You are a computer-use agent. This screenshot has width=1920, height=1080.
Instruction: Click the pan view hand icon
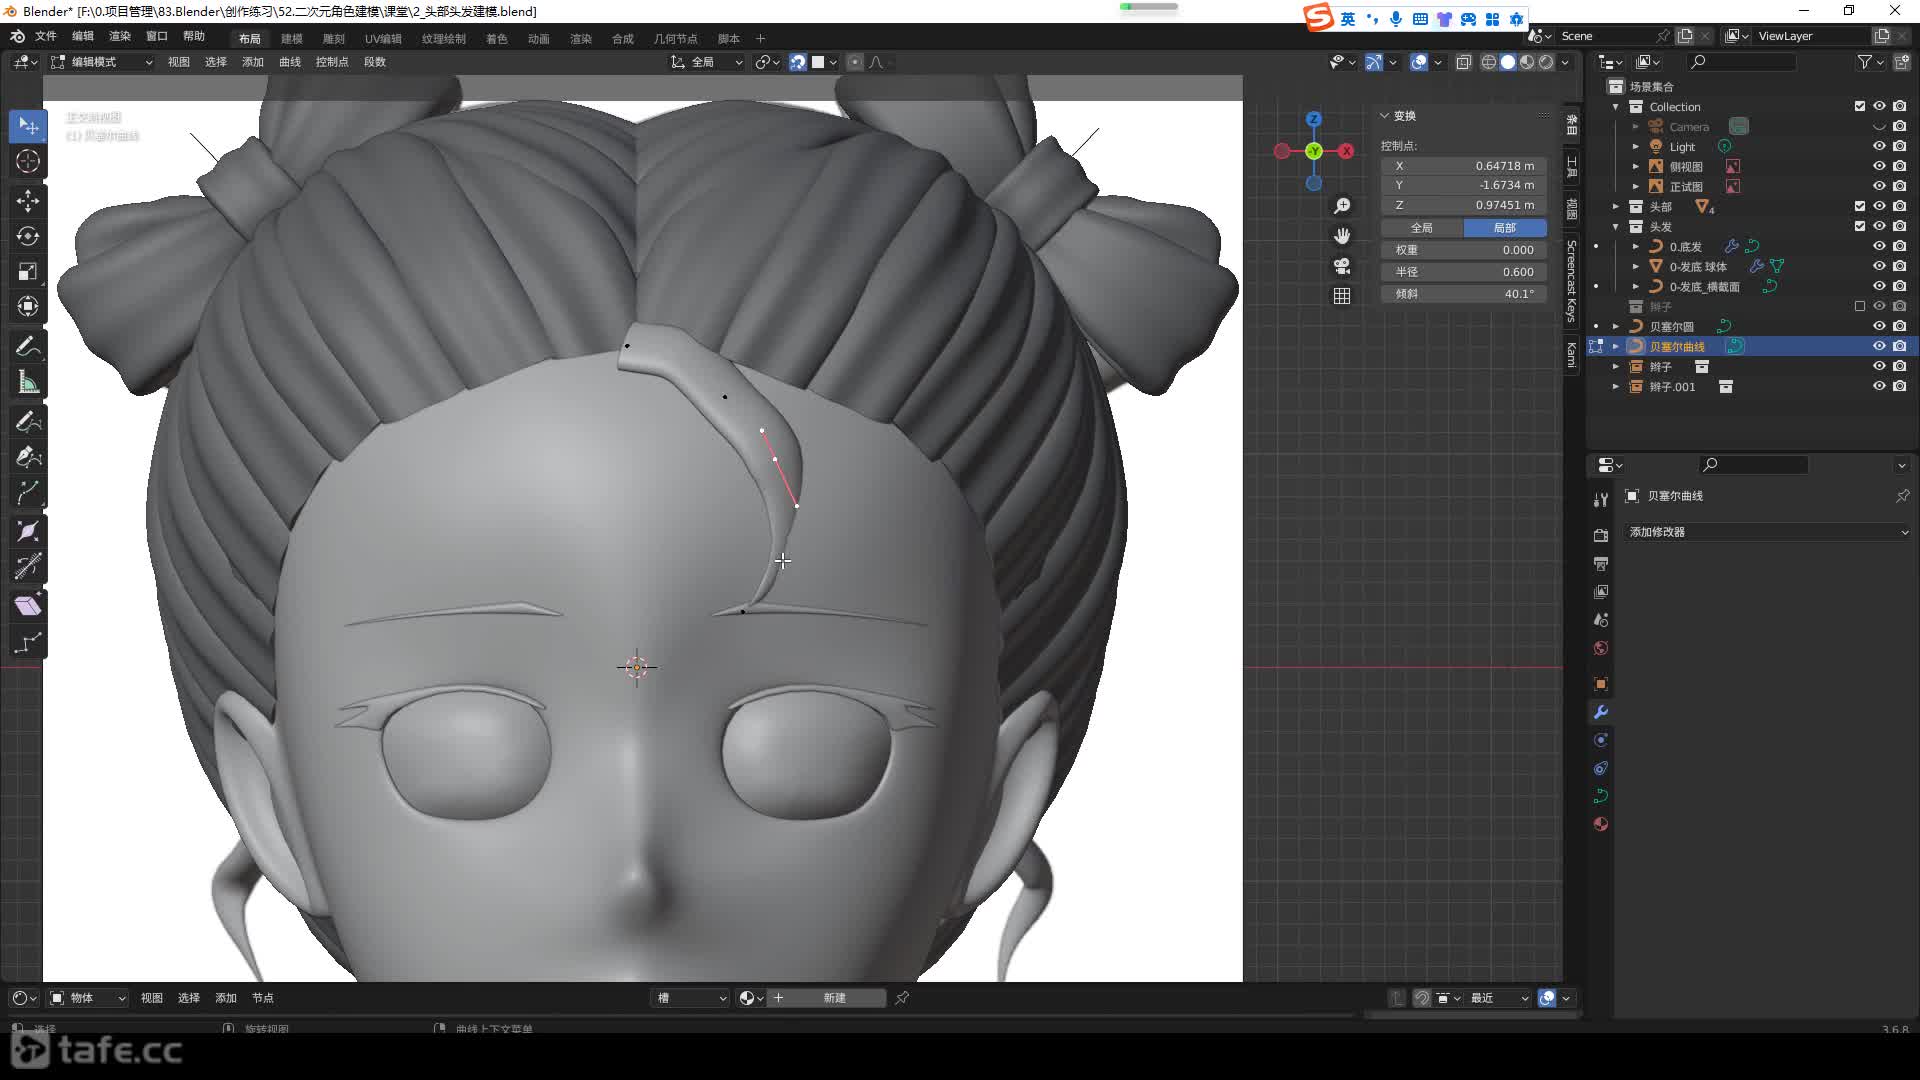1342,236
